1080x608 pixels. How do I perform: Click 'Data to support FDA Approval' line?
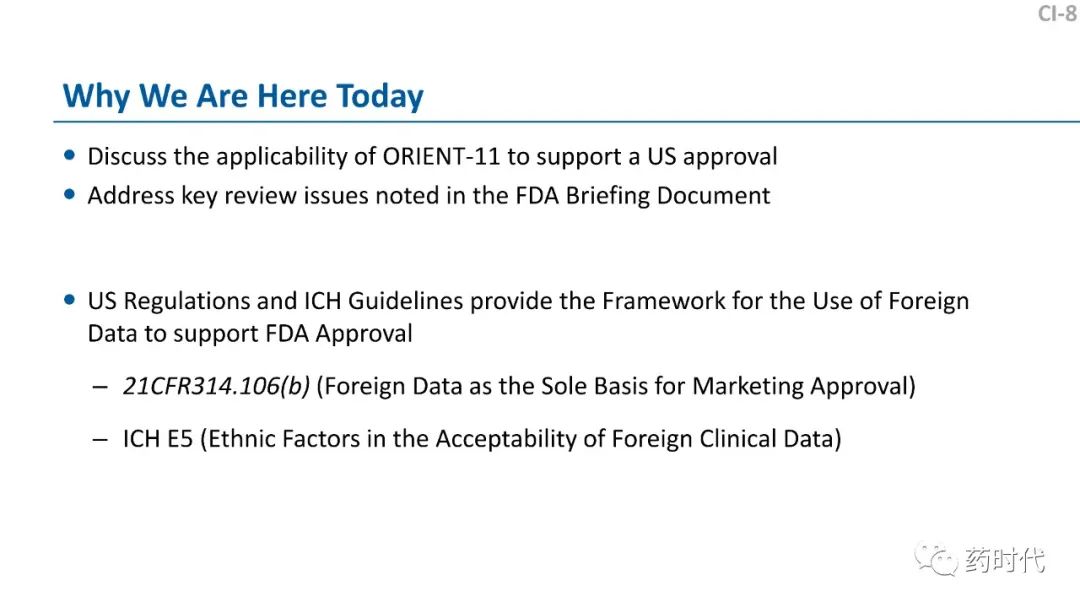pyautogui.click(x=250, y=334)
